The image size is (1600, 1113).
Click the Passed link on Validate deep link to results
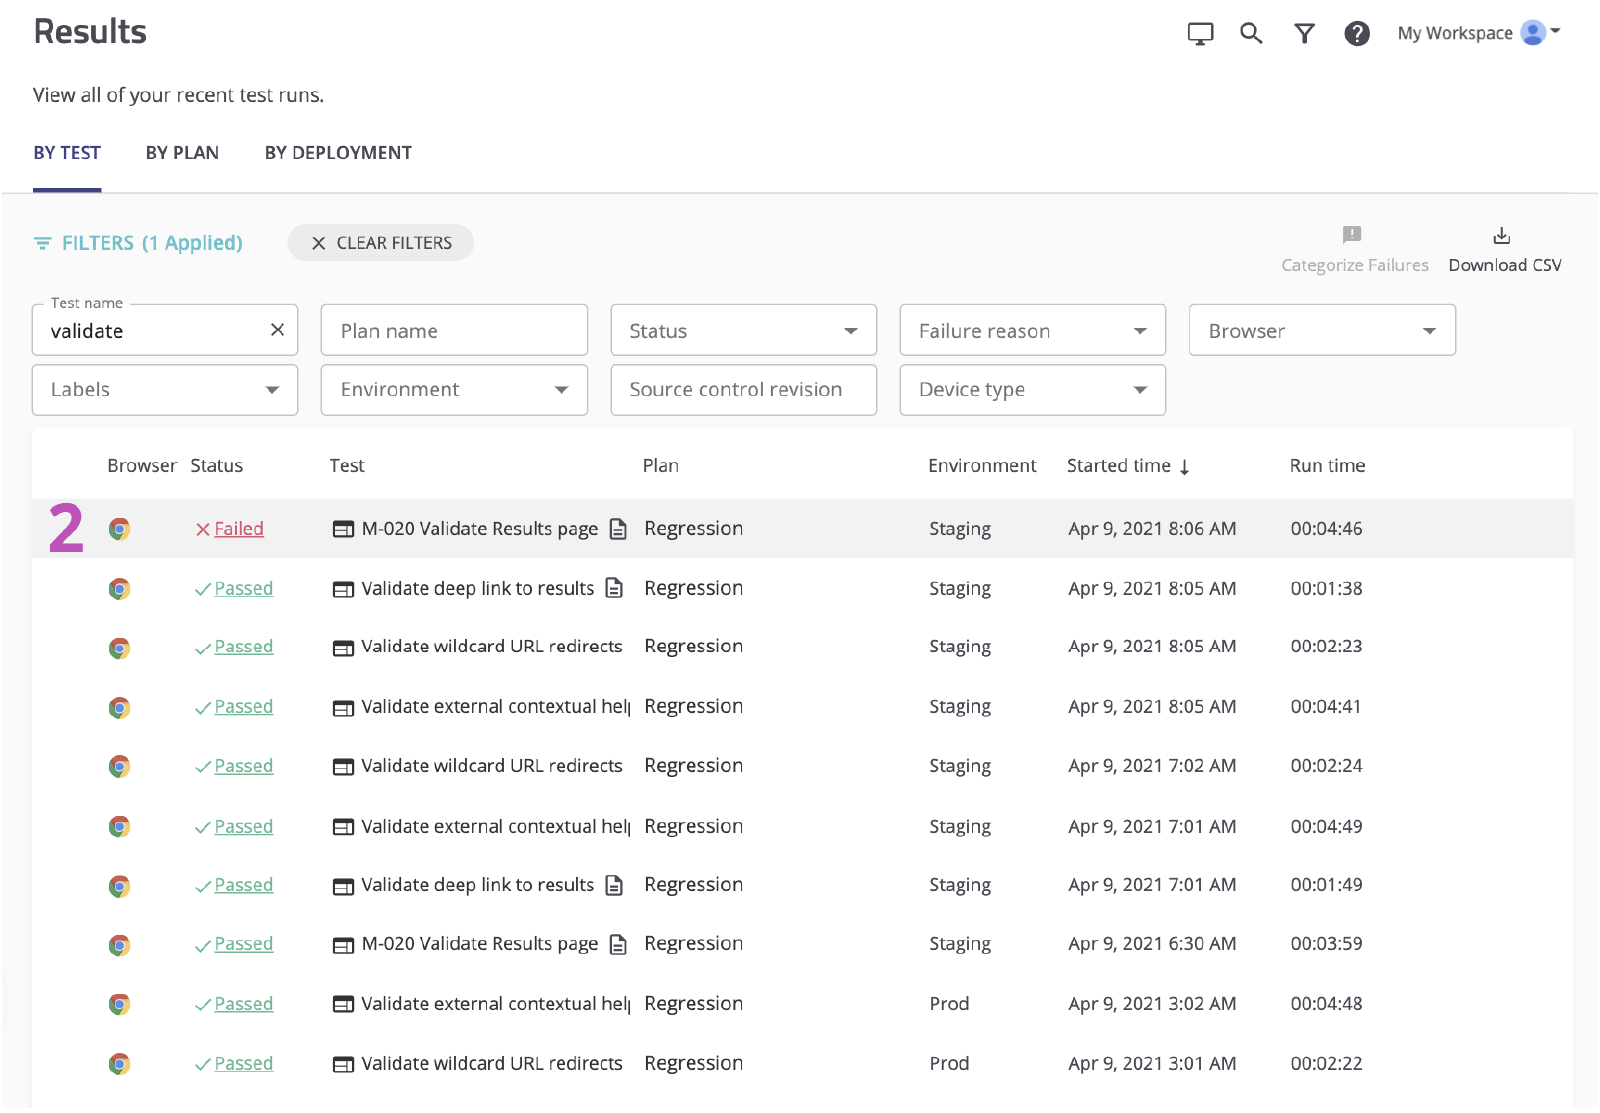pos(243,588)
